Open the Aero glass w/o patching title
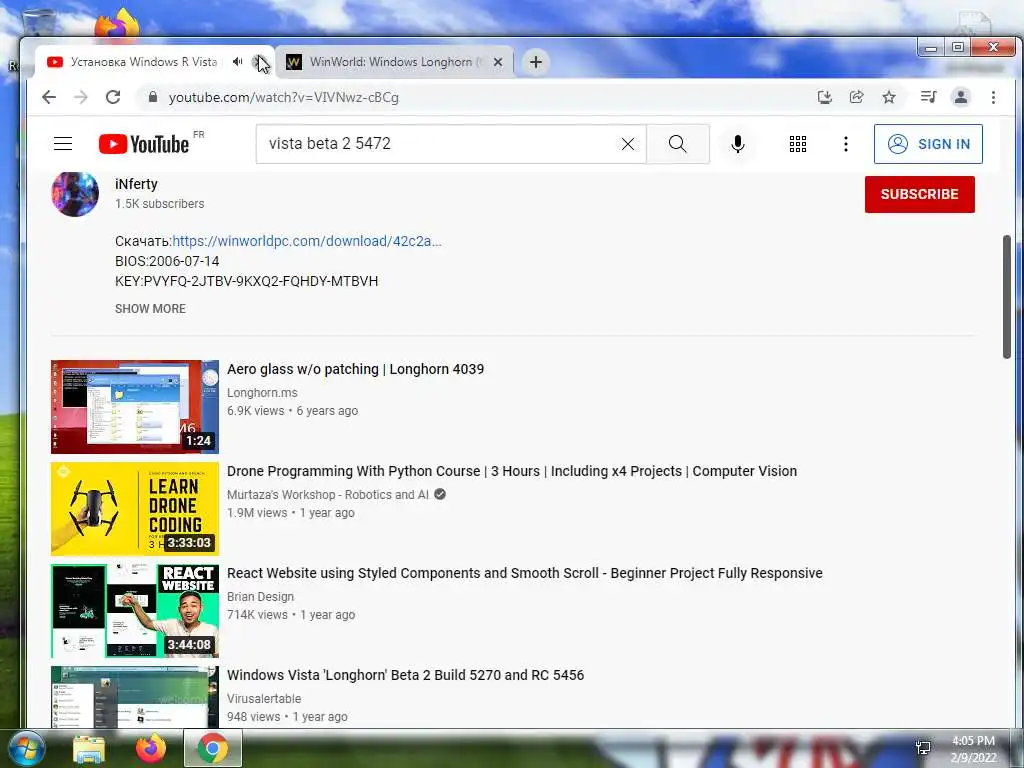1024x768 pixels. point(355,369)
